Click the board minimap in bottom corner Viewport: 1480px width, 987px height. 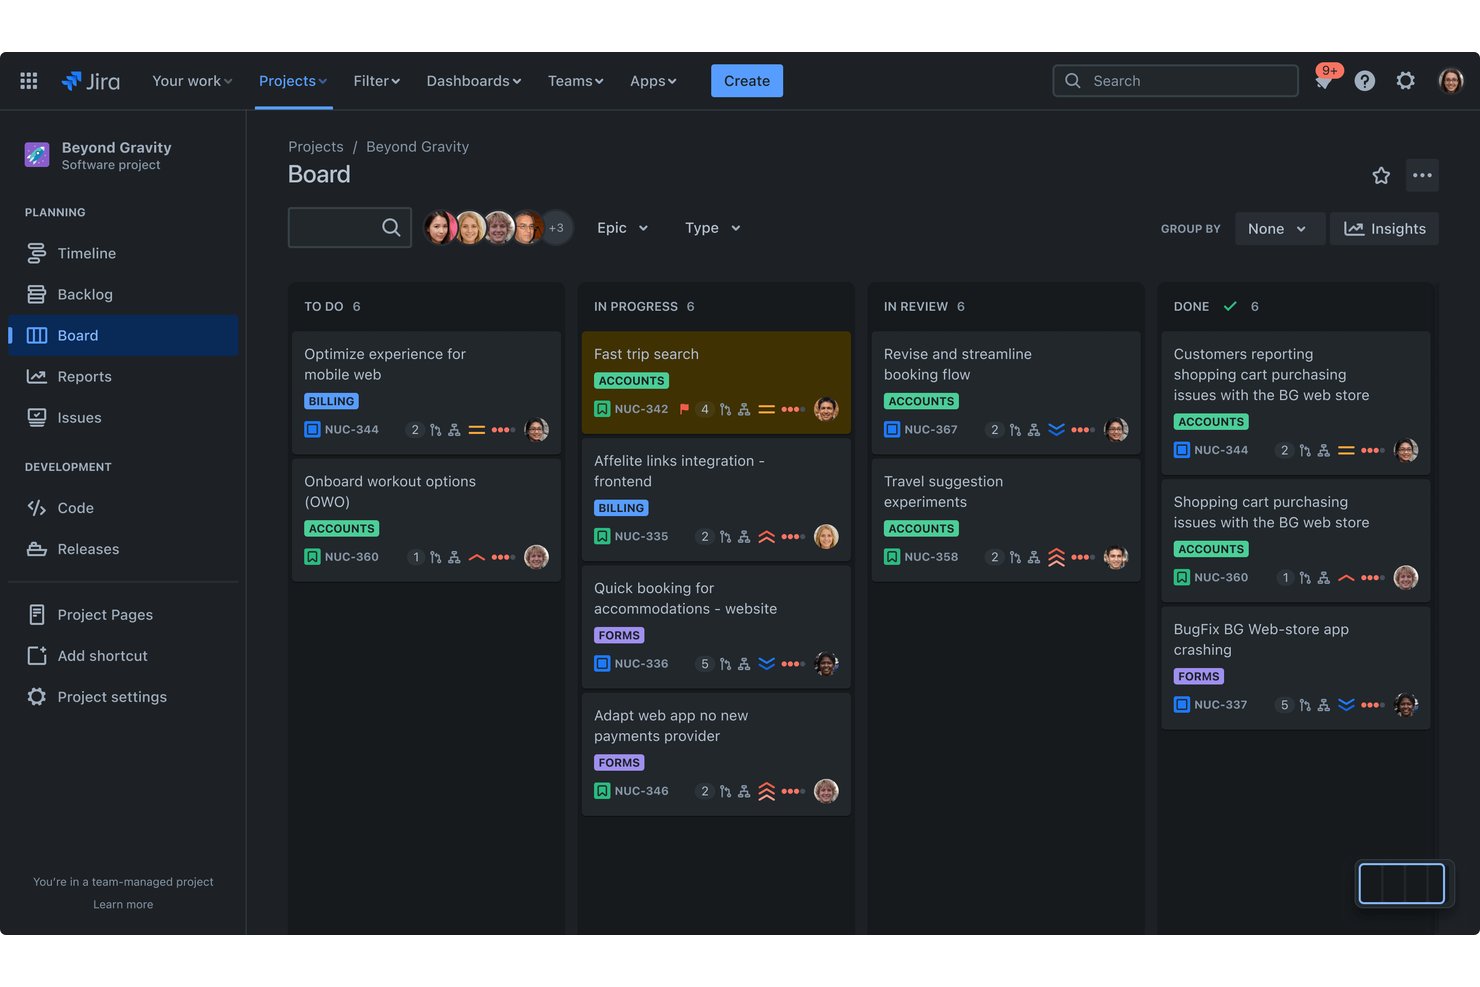(1402, 884)
